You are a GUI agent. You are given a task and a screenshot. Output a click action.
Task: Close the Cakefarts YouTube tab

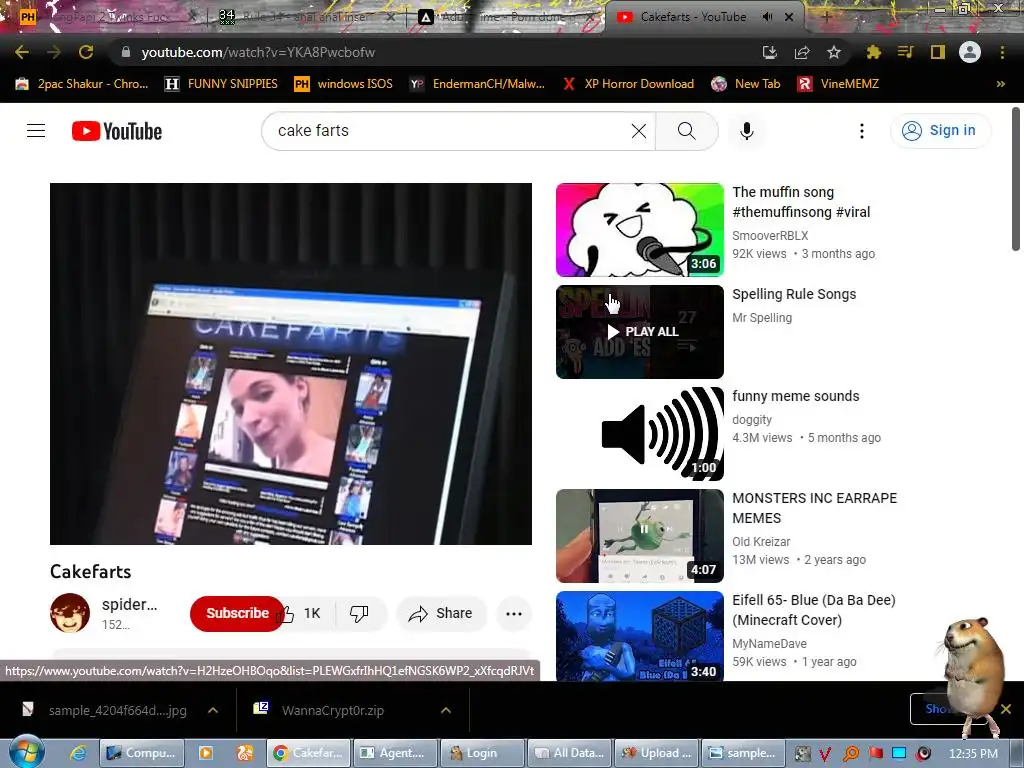click(789, 17)
